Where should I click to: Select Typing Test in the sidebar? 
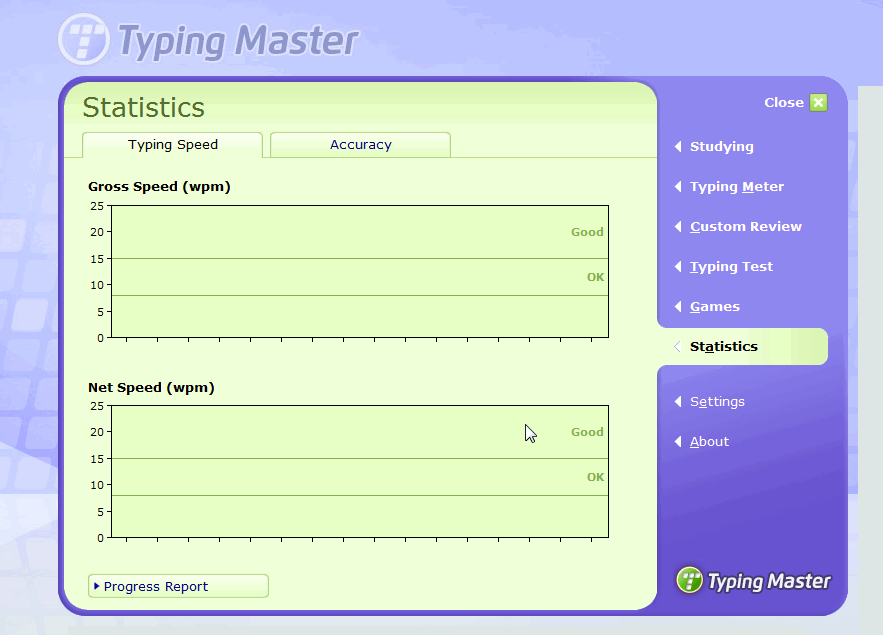(731, 266)
